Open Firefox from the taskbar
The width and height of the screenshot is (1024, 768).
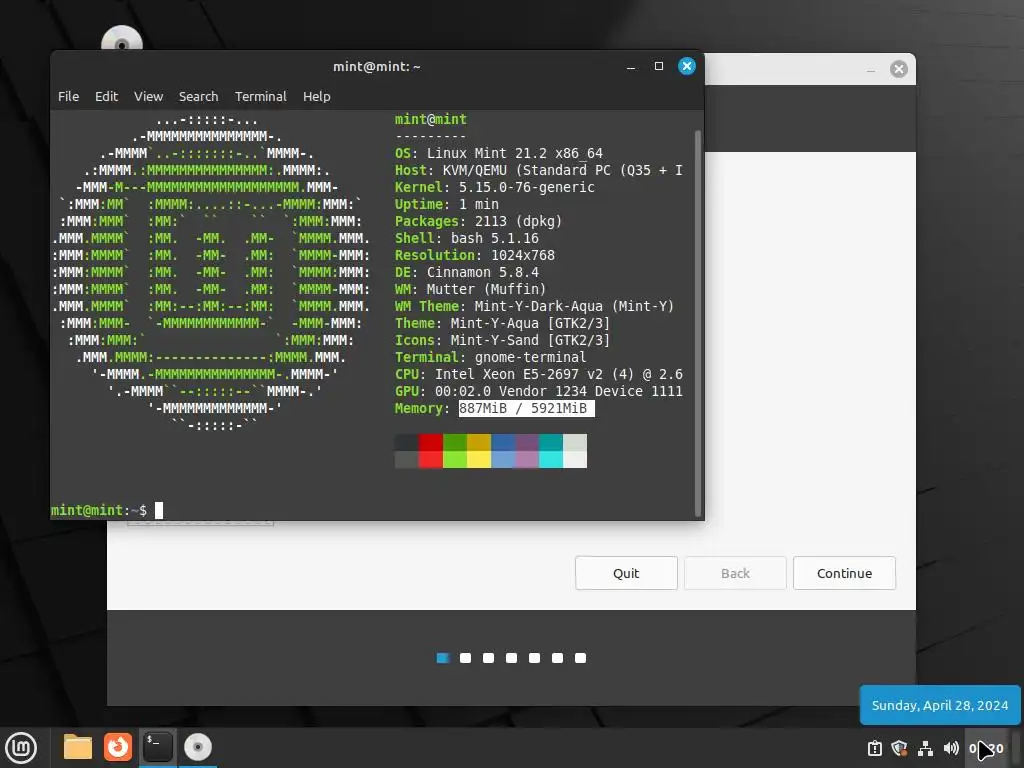point(118,747)
